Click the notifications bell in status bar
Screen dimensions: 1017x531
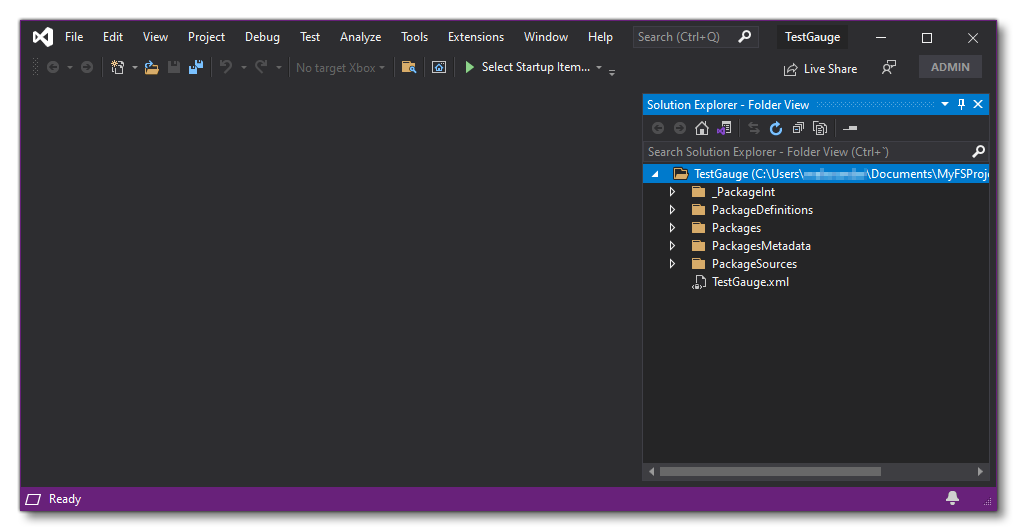(x=952, y=498)
